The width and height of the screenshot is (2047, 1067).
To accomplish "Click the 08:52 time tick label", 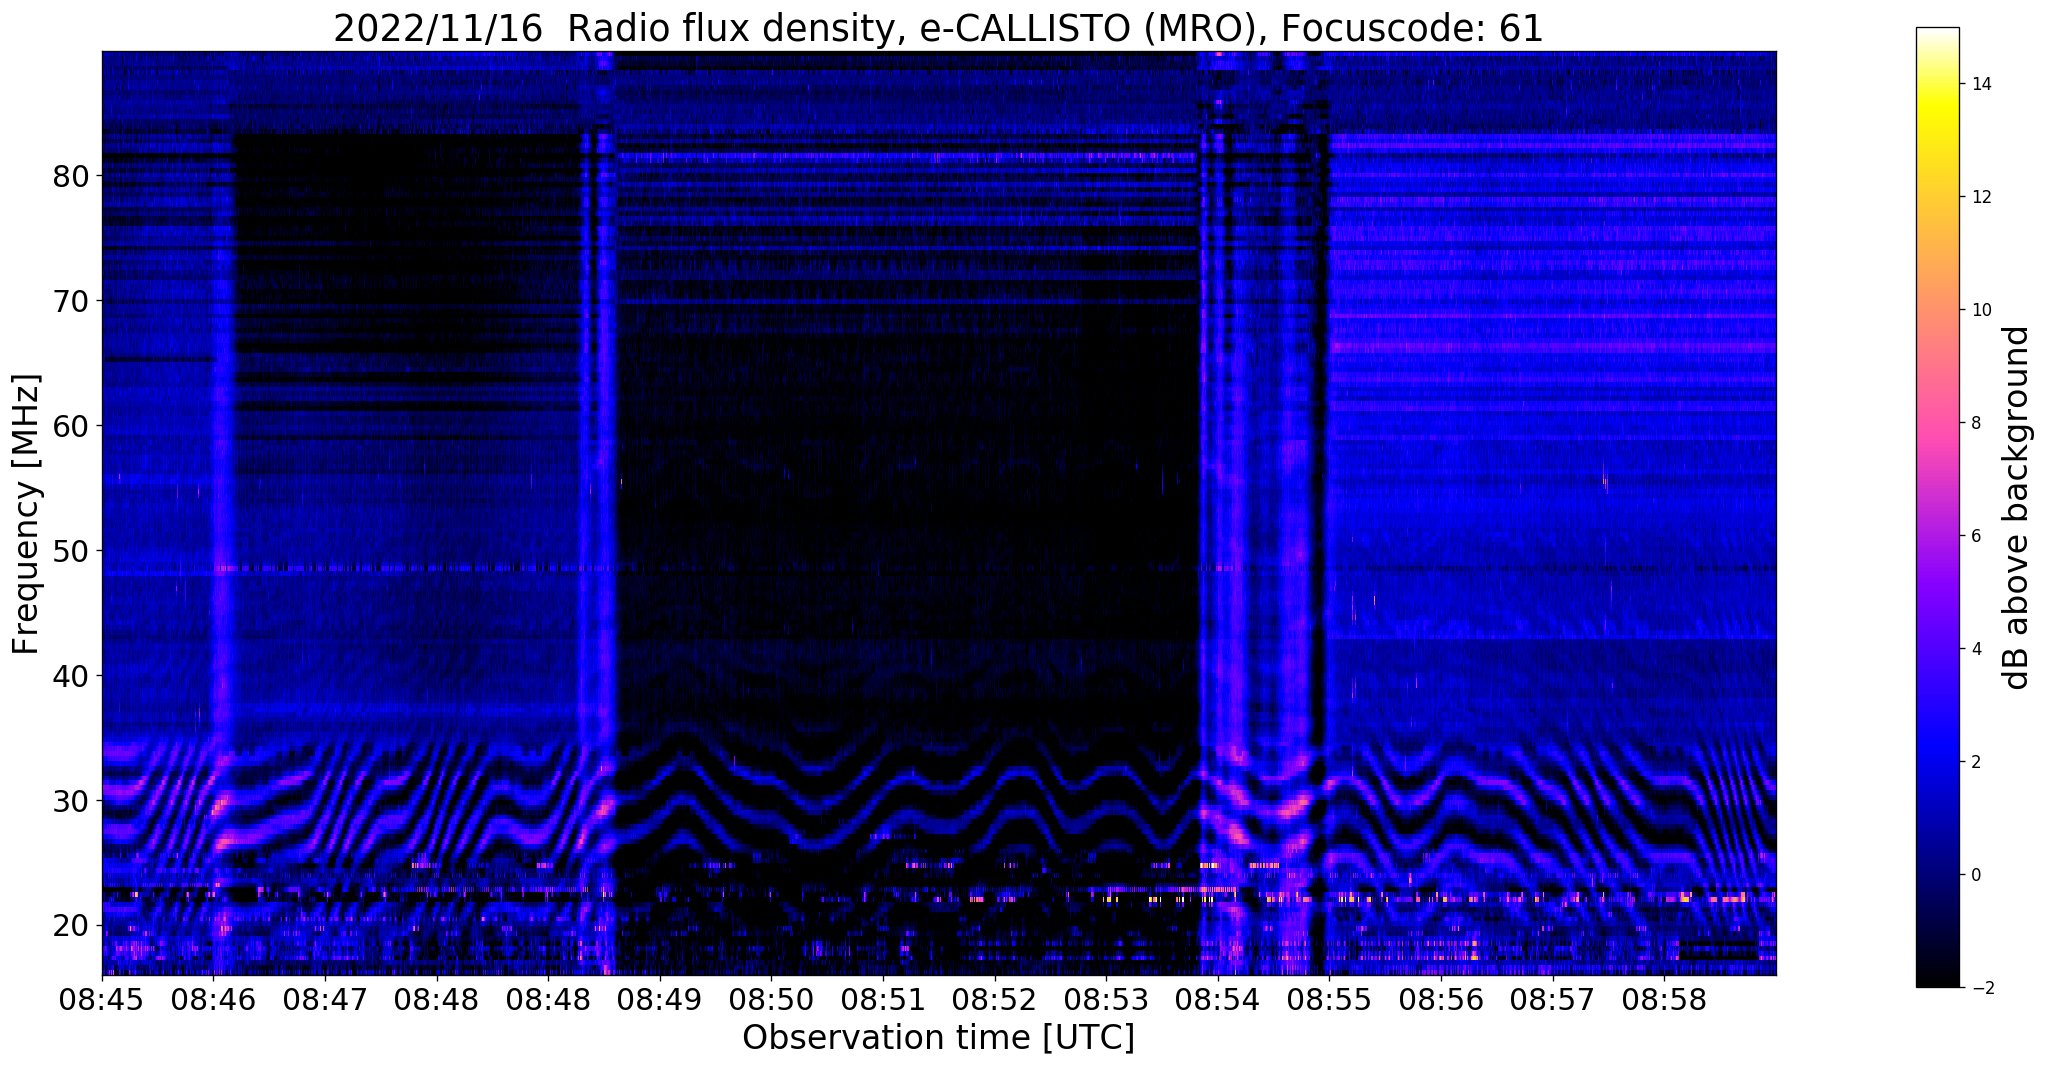I will click(994, 999).
